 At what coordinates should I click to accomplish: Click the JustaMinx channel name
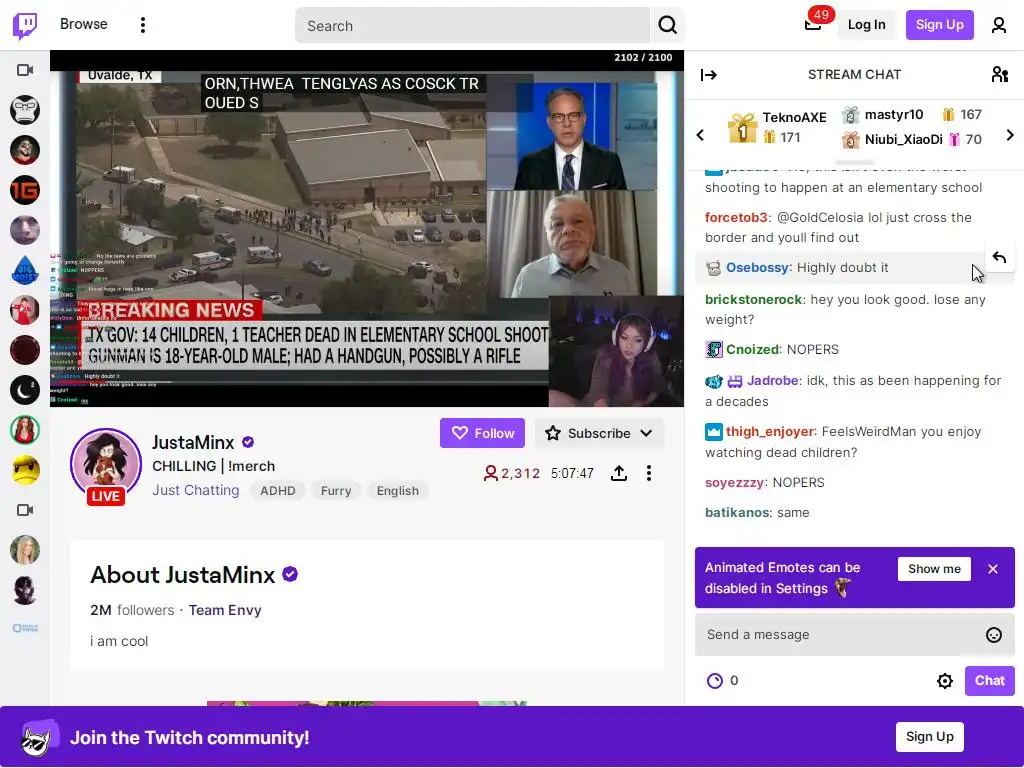(193, 443)
